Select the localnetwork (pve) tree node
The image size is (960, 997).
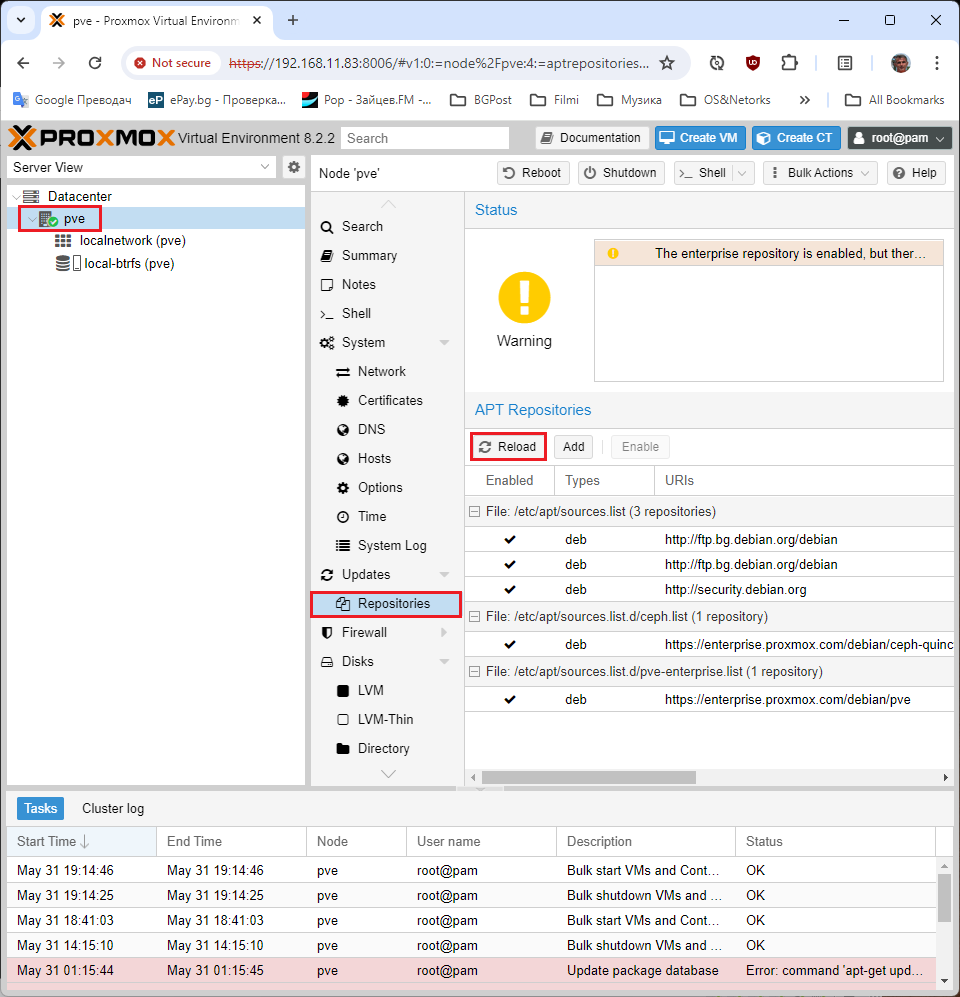(x=132, y=241)
